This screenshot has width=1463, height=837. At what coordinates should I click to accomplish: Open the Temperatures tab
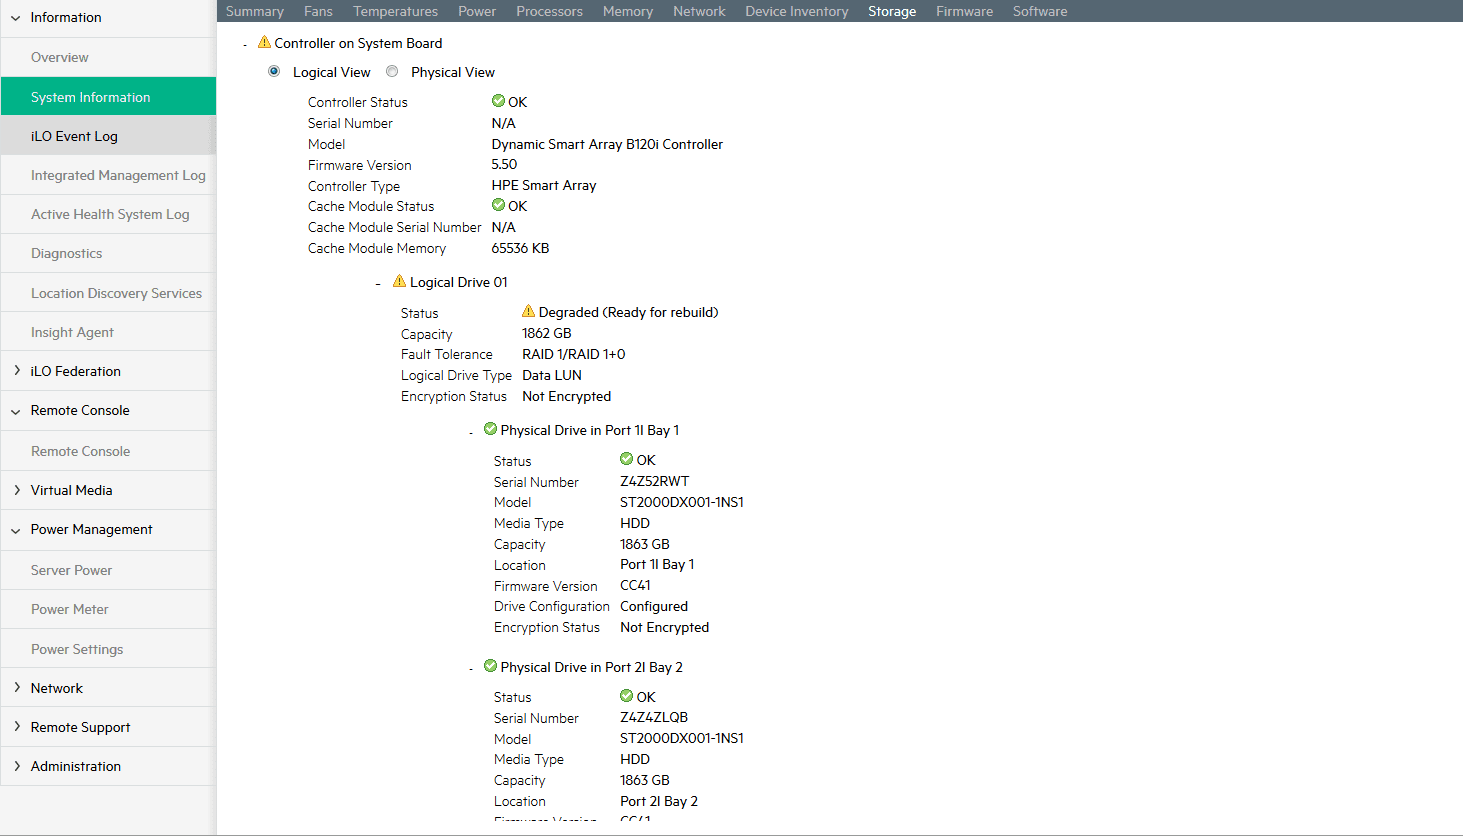pyautogui.click(x=395, y=11)
